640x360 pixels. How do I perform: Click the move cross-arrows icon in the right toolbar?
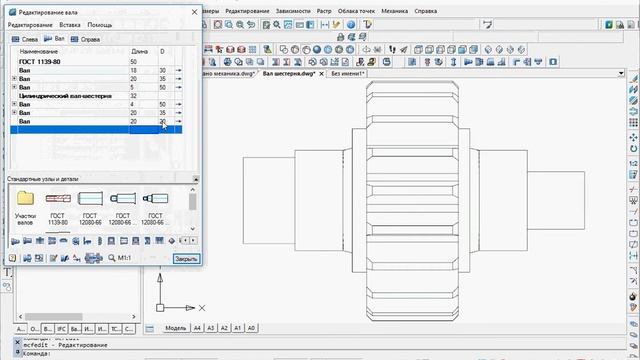[x=633, y=138]
